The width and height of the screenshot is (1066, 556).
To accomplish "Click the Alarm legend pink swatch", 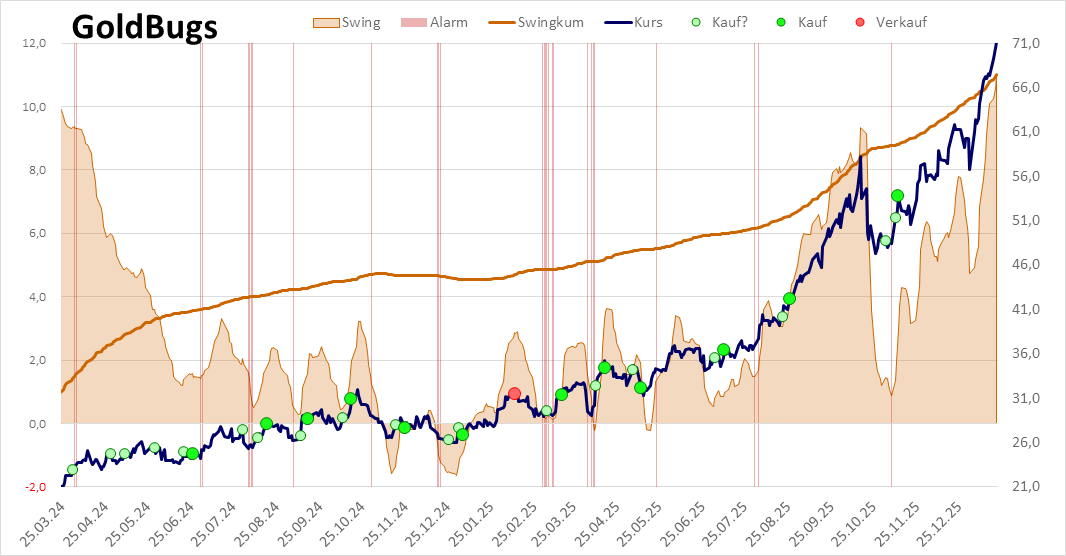I will tap(414, 22).
